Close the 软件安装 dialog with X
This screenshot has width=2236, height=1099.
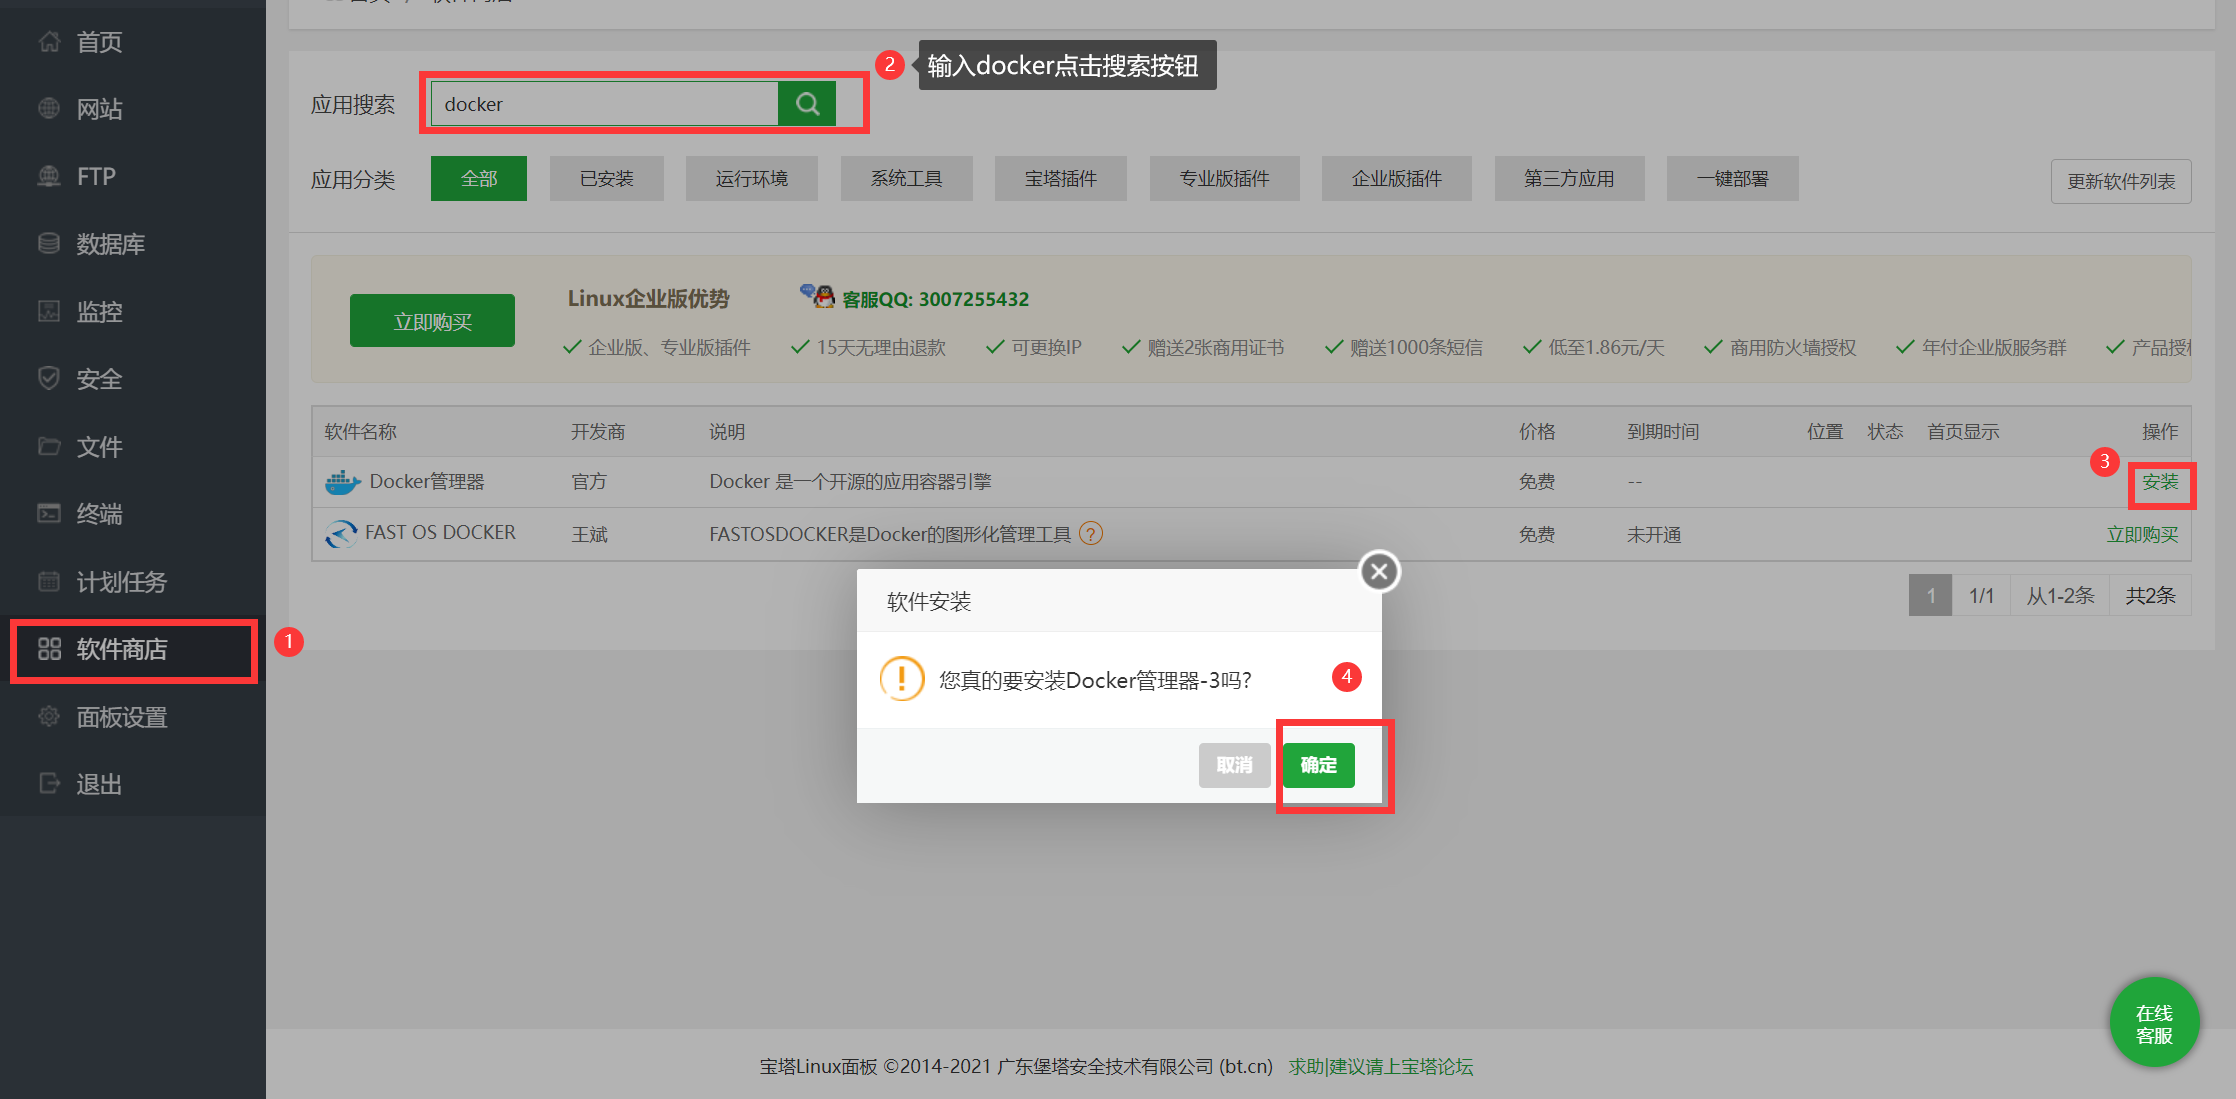tap(1380, 571)
